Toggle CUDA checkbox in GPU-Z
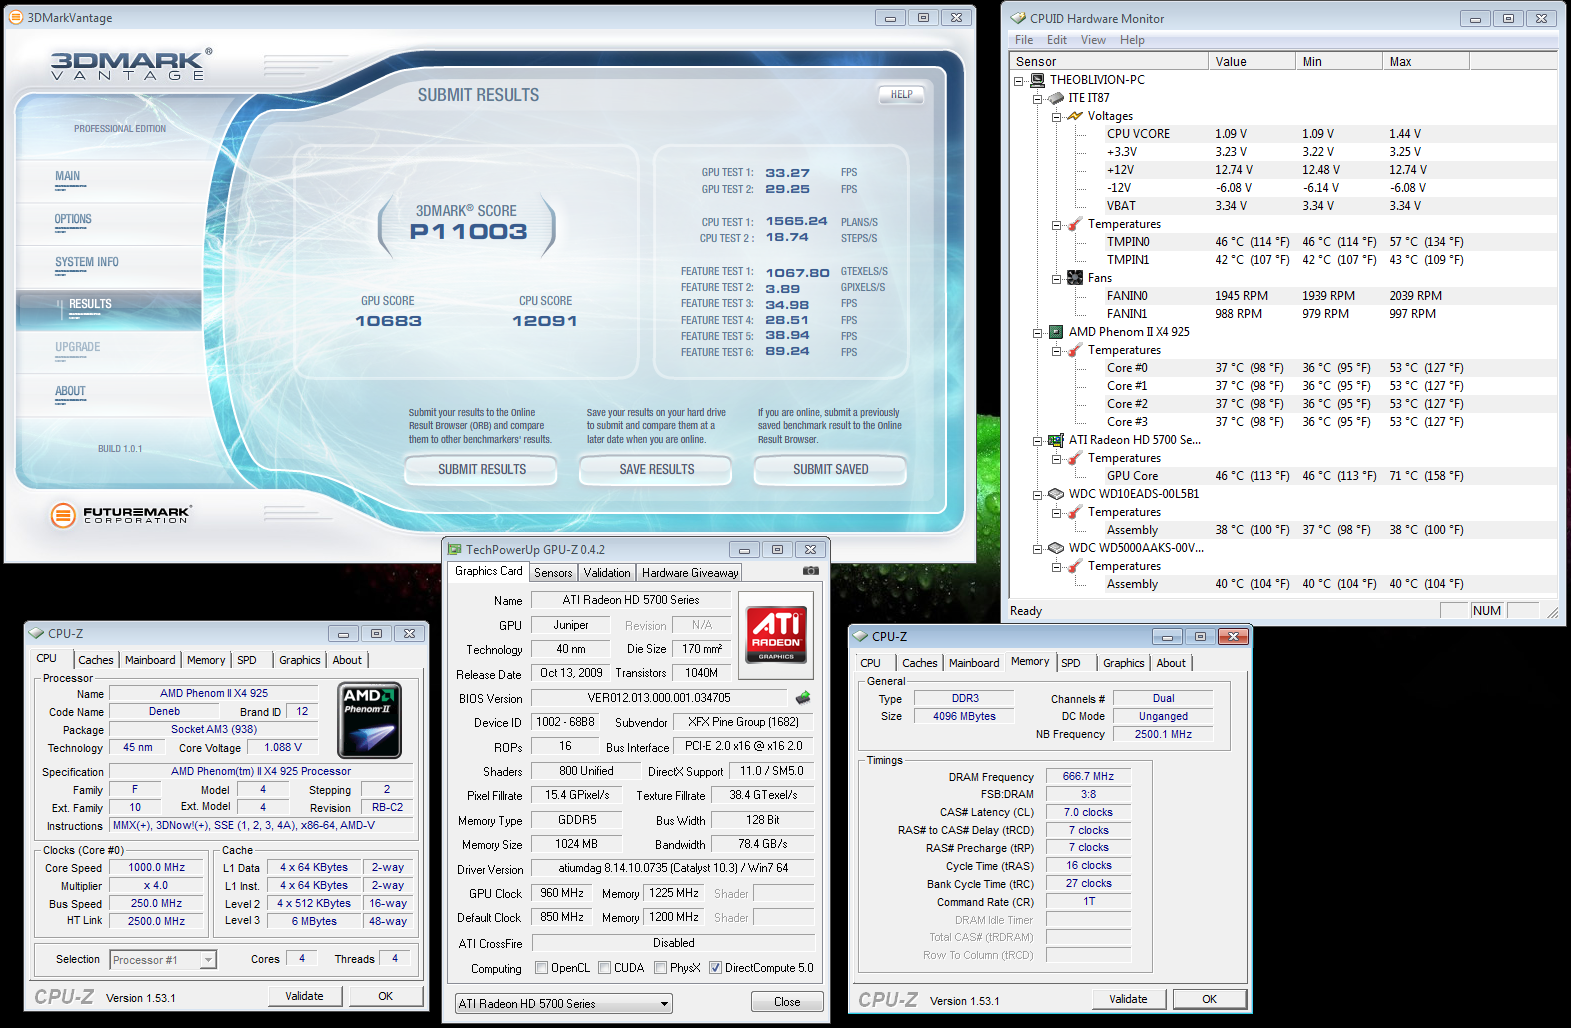The width and height of the screenshot is (1571, 1028). (604, 968)
